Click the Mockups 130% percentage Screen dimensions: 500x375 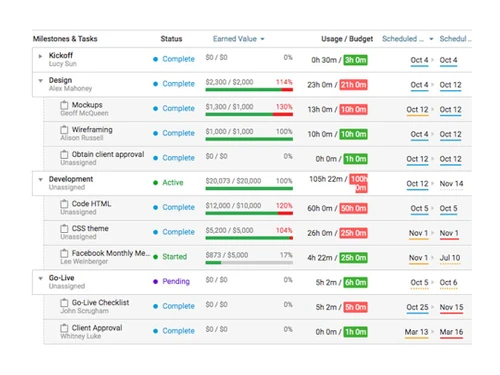point(284,107)
